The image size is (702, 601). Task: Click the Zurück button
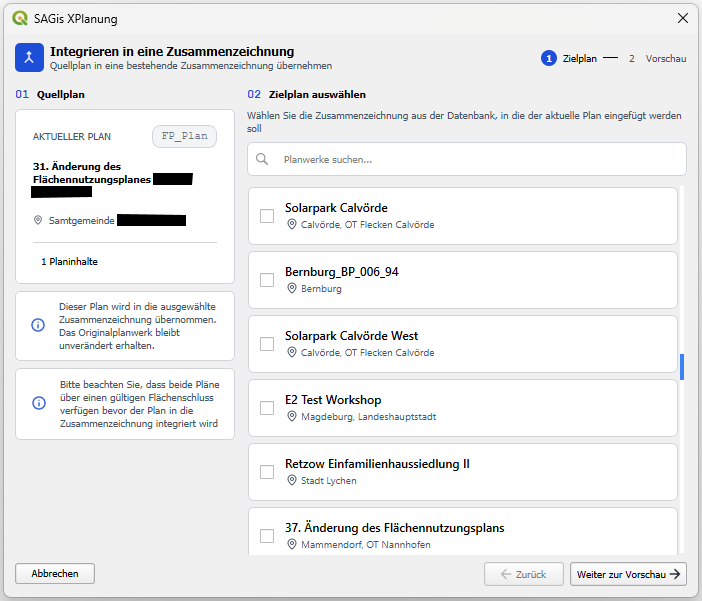tap(523, 574)
